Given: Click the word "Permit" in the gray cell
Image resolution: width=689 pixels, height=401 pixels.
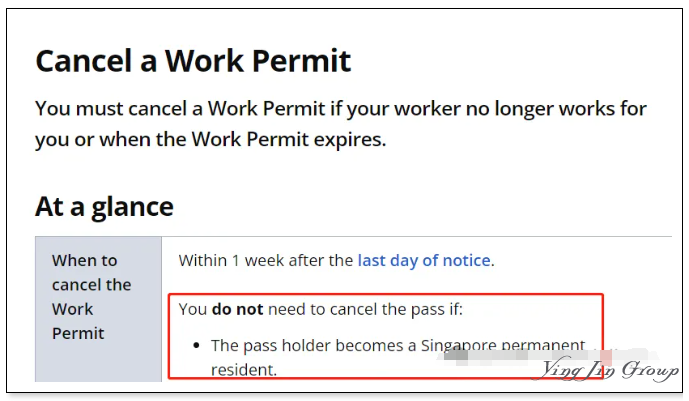Looking at the screenshot, I should [78, 333].
